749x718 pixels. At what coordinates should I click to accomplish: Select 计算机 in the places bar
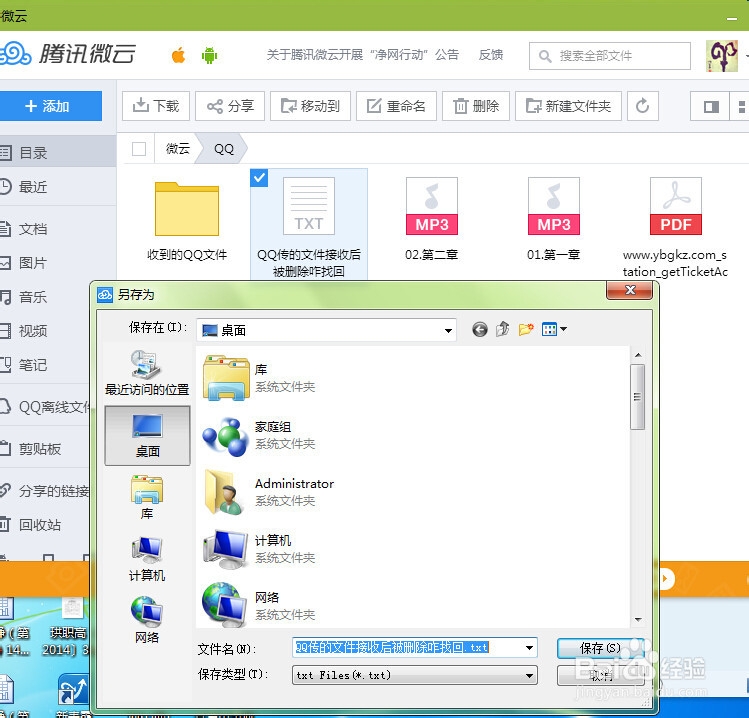tap(147, 558)
